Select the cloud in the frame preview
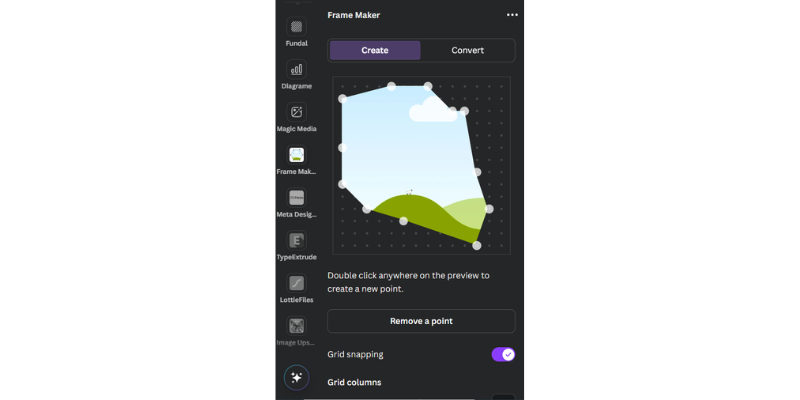Screen dimensions: 800x400 [433, 110]
